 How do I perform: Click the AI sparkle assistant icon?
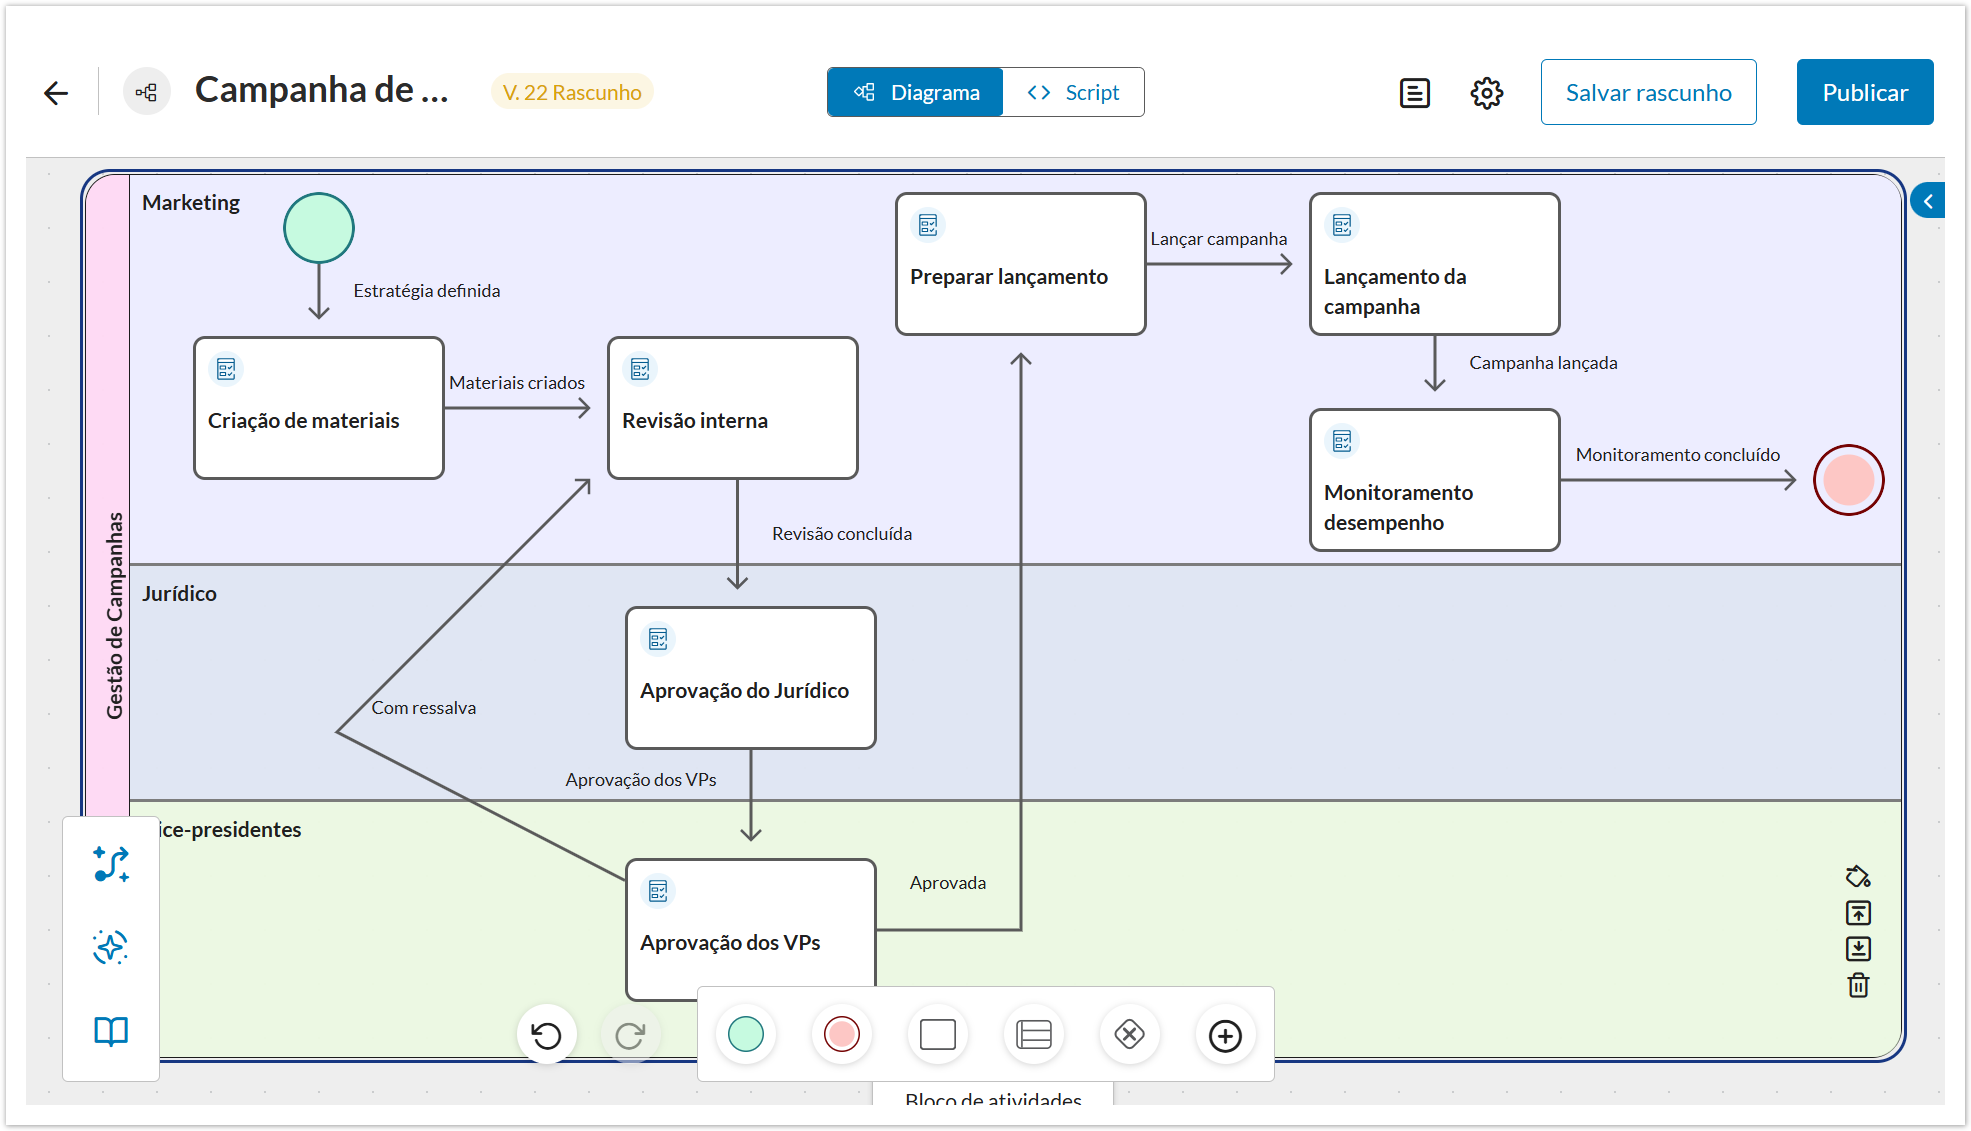click(110, 947)
